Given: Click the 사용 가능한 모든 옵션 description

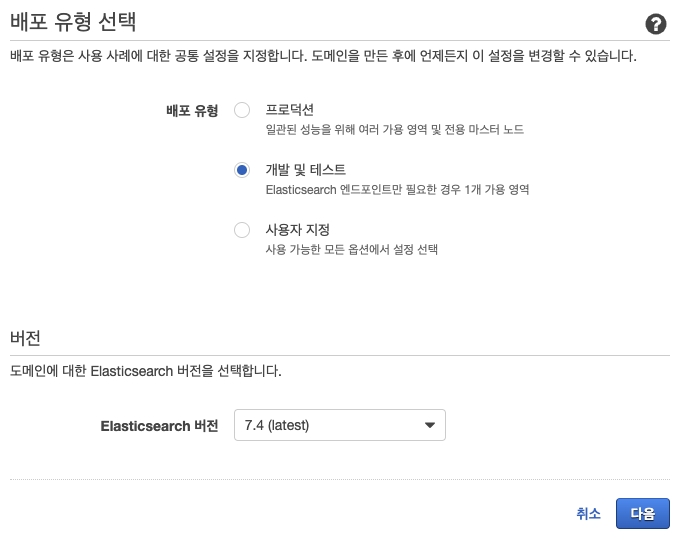Looking at the screenshot, I should point(351,249).
